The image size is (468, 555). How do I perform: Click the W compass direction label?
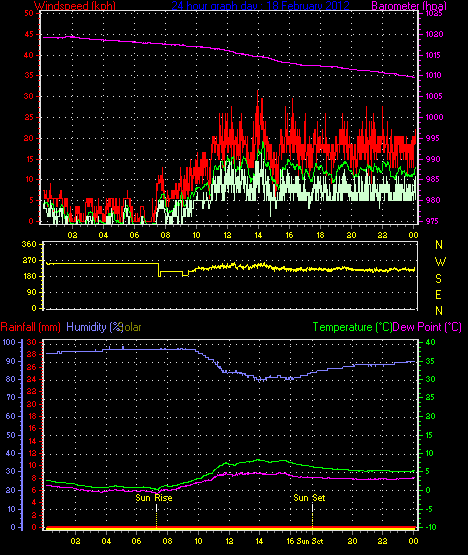coord(440,262)
